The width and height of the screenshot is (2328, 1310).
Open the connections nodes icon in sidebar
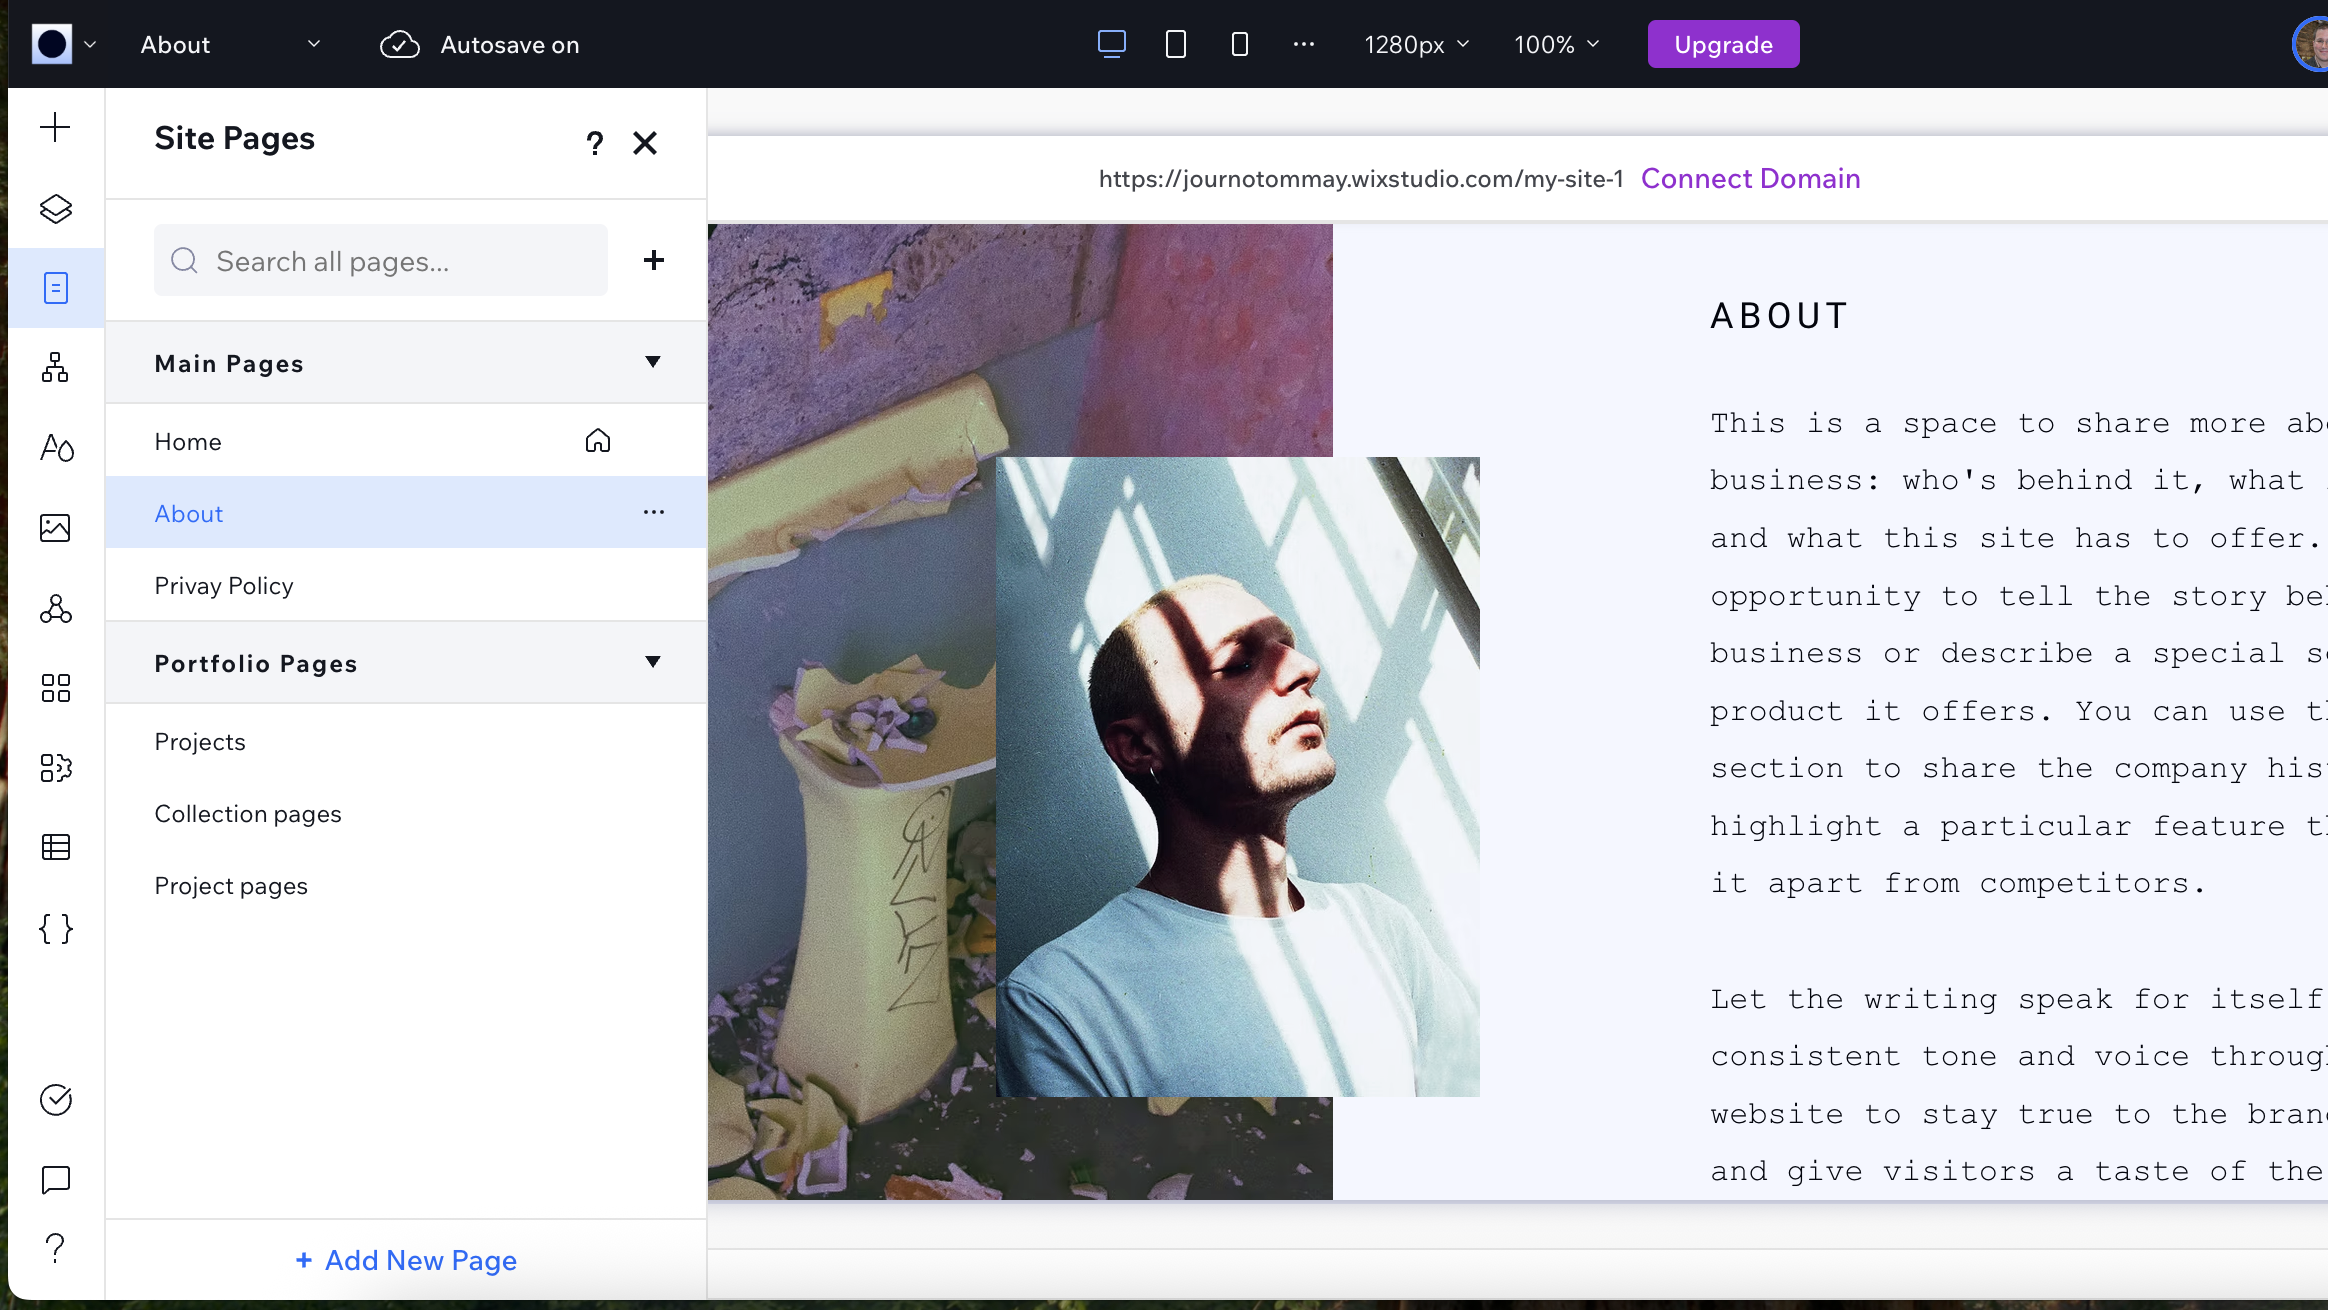[55, 608]
